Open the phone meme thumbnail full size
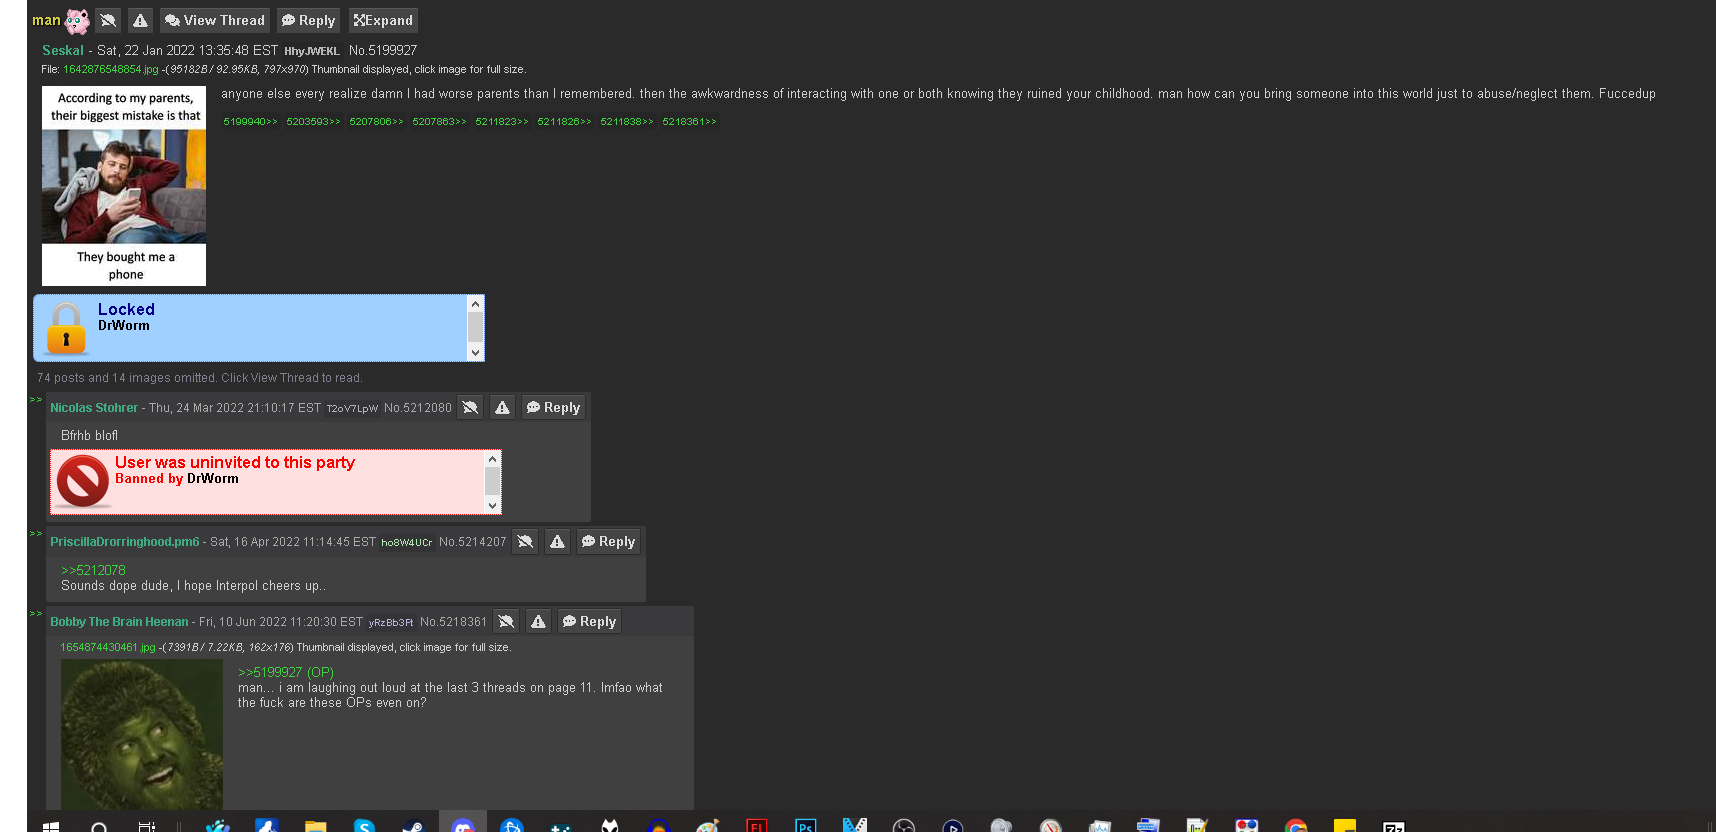 tap(124, 186)
